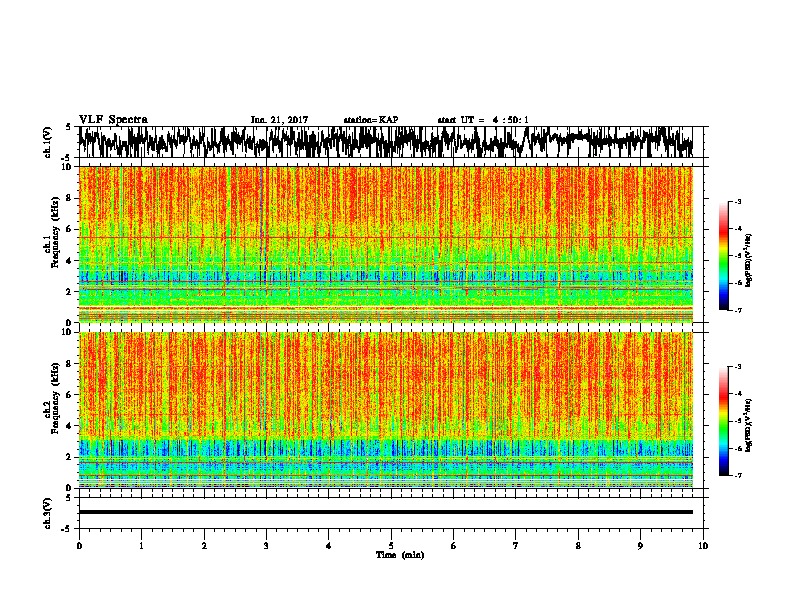
Task: Click the 'start UT = 4:50:1' label
Action: tap(483, 120)
